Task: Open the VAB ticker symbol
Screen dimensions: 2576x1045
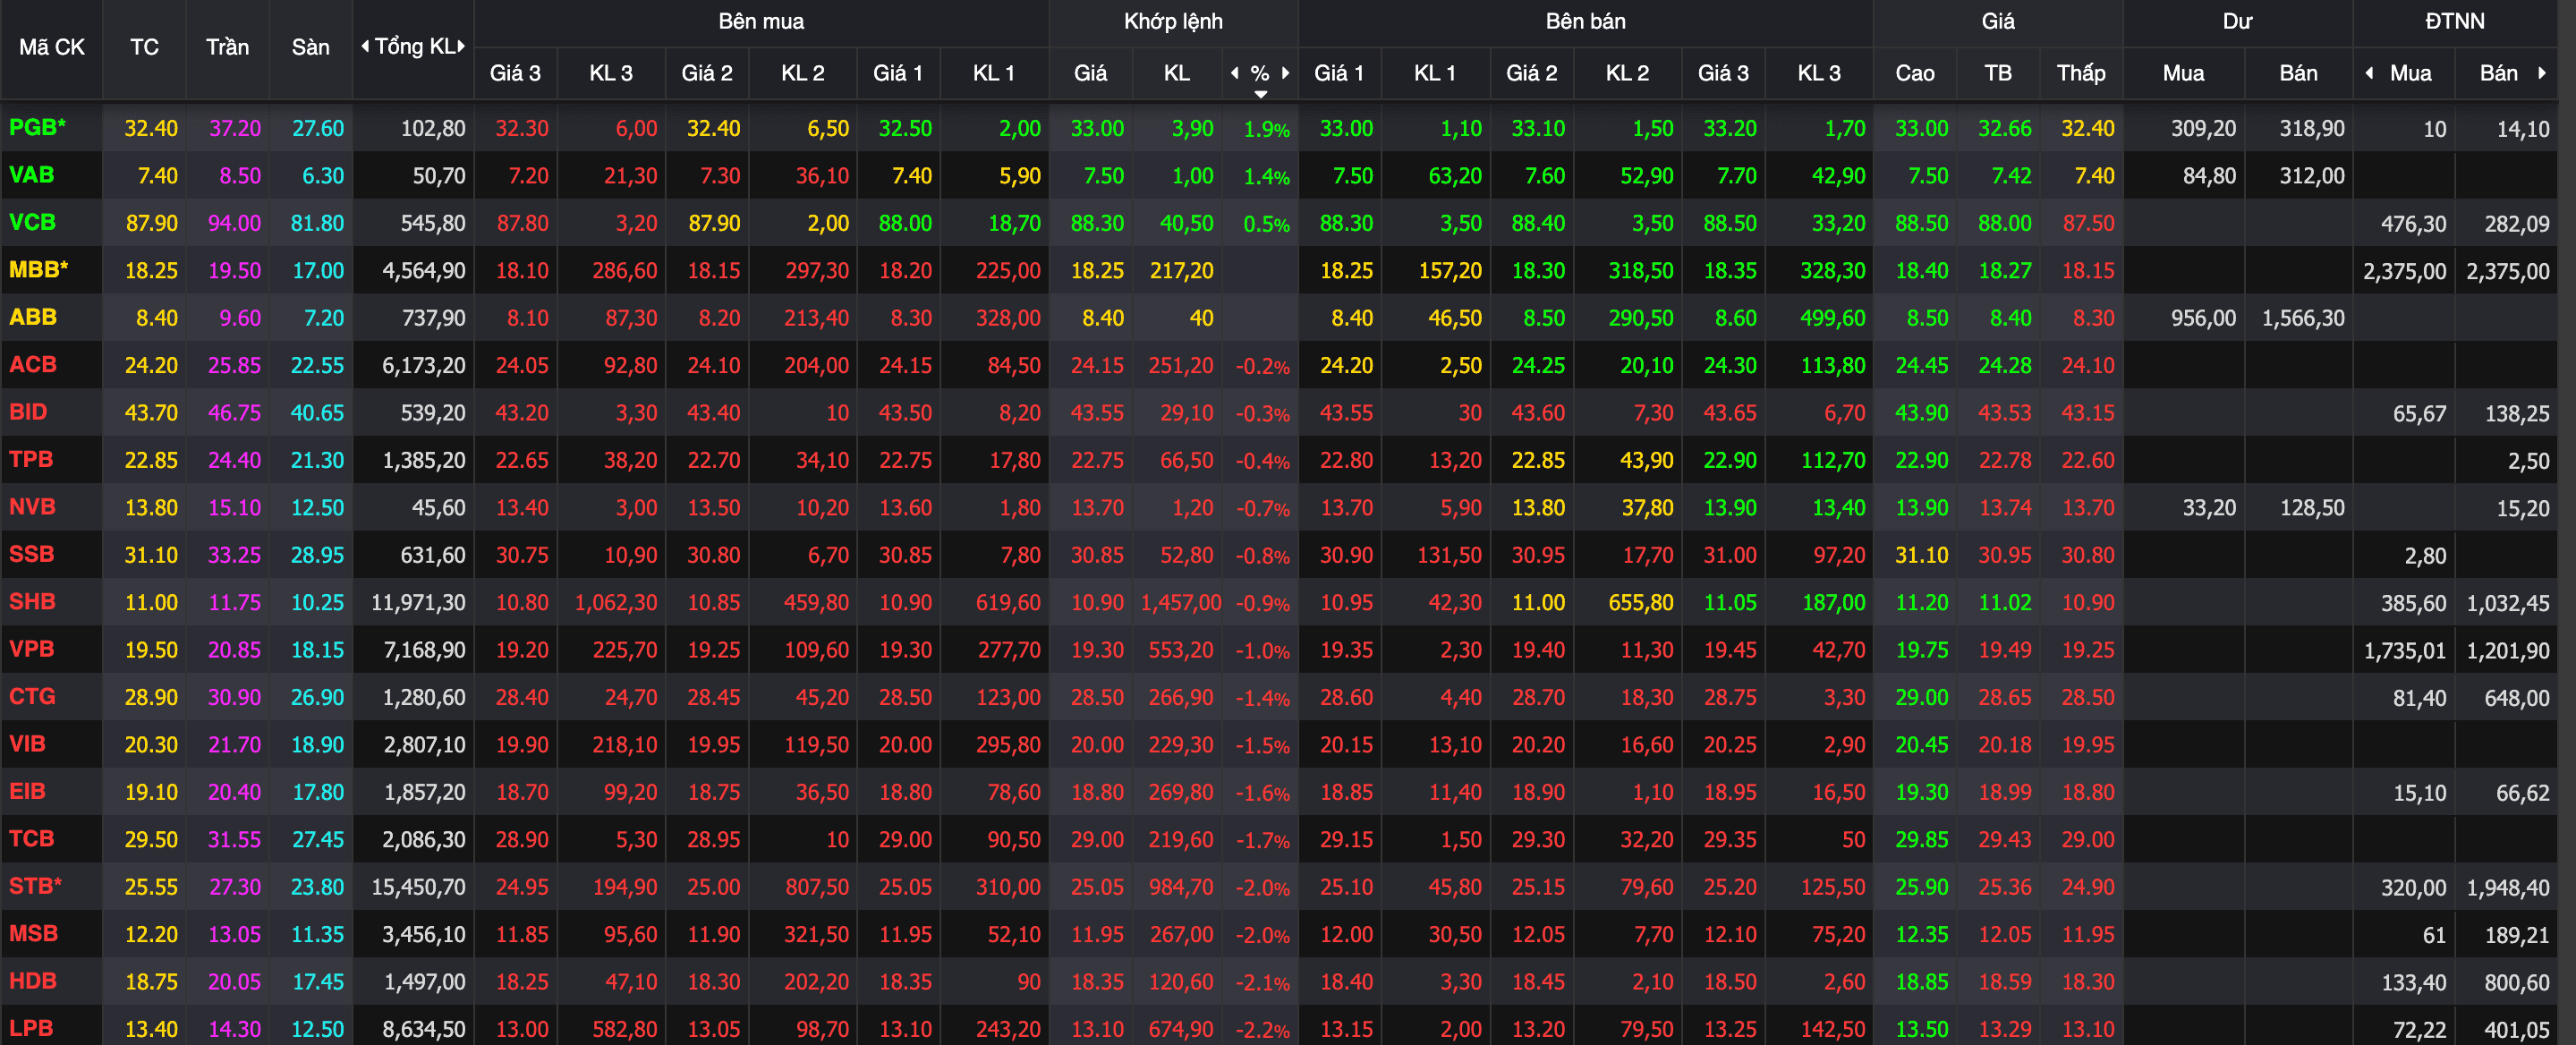Action: pyautogui.click(x=31, y=175)
